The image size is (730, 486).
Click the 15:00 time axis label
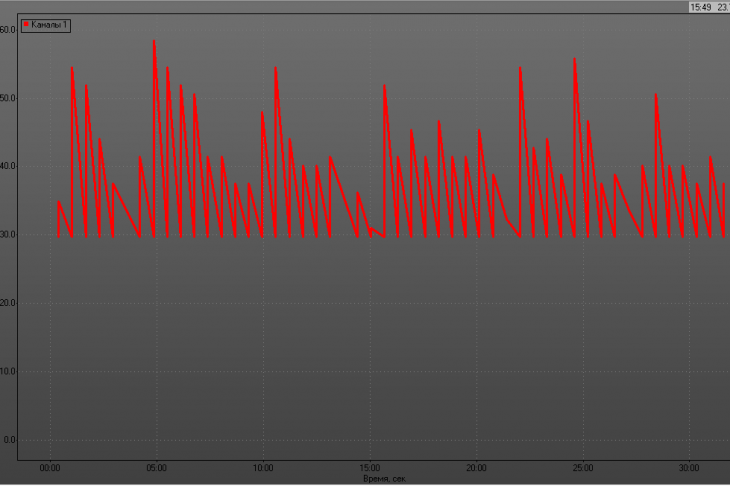[x=370, y=468]
